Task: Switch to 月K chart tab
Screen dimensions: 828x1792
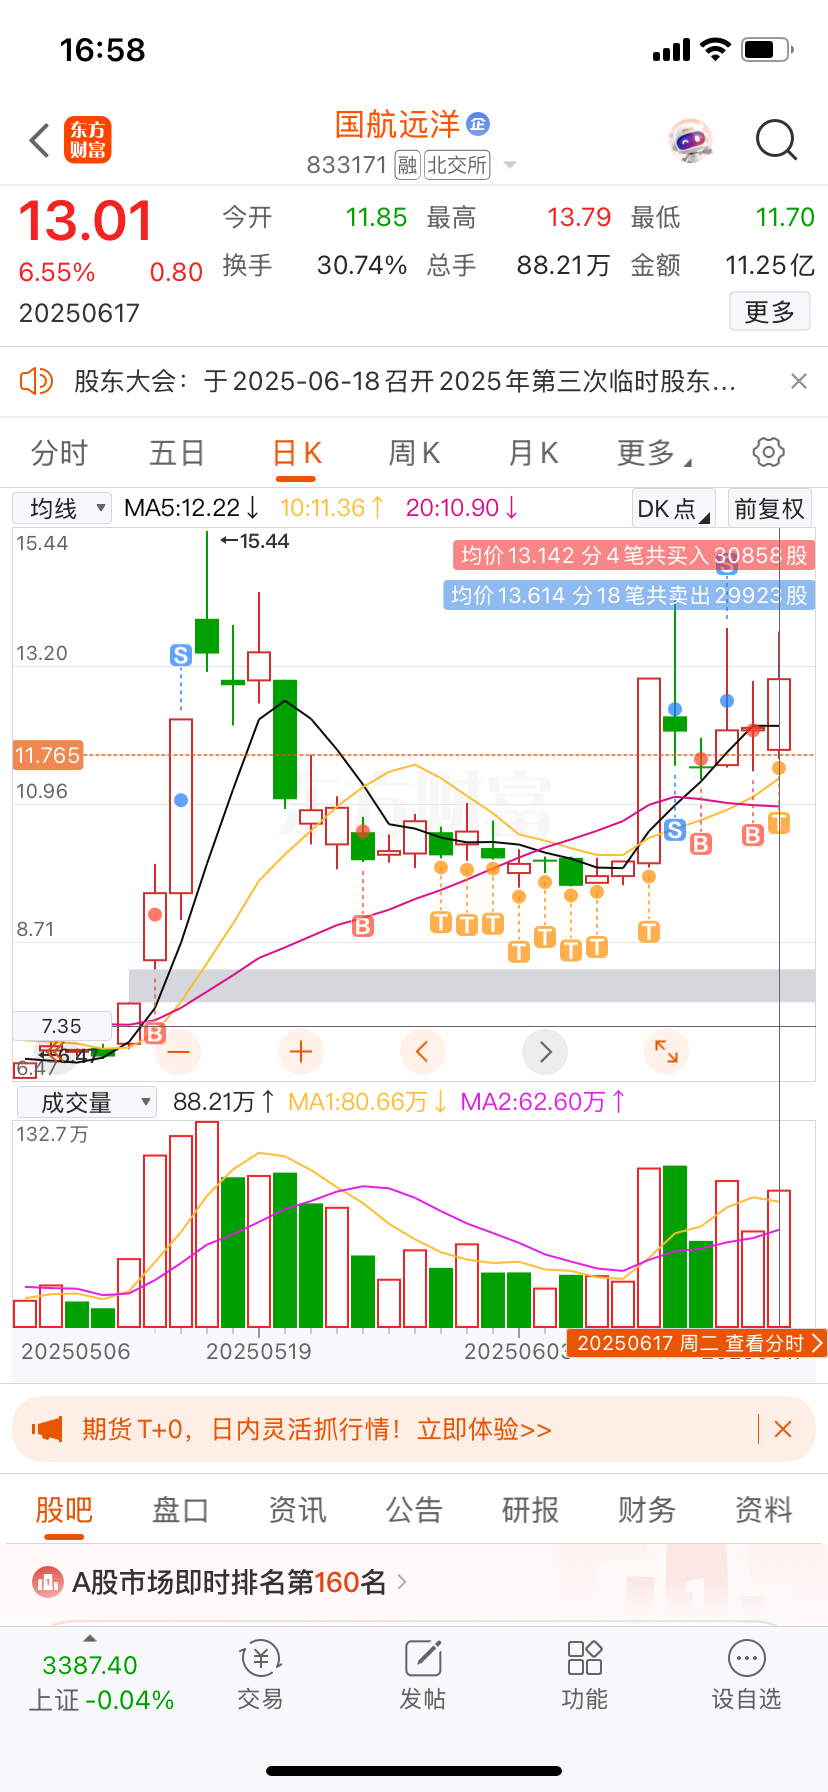Action: 533,453
